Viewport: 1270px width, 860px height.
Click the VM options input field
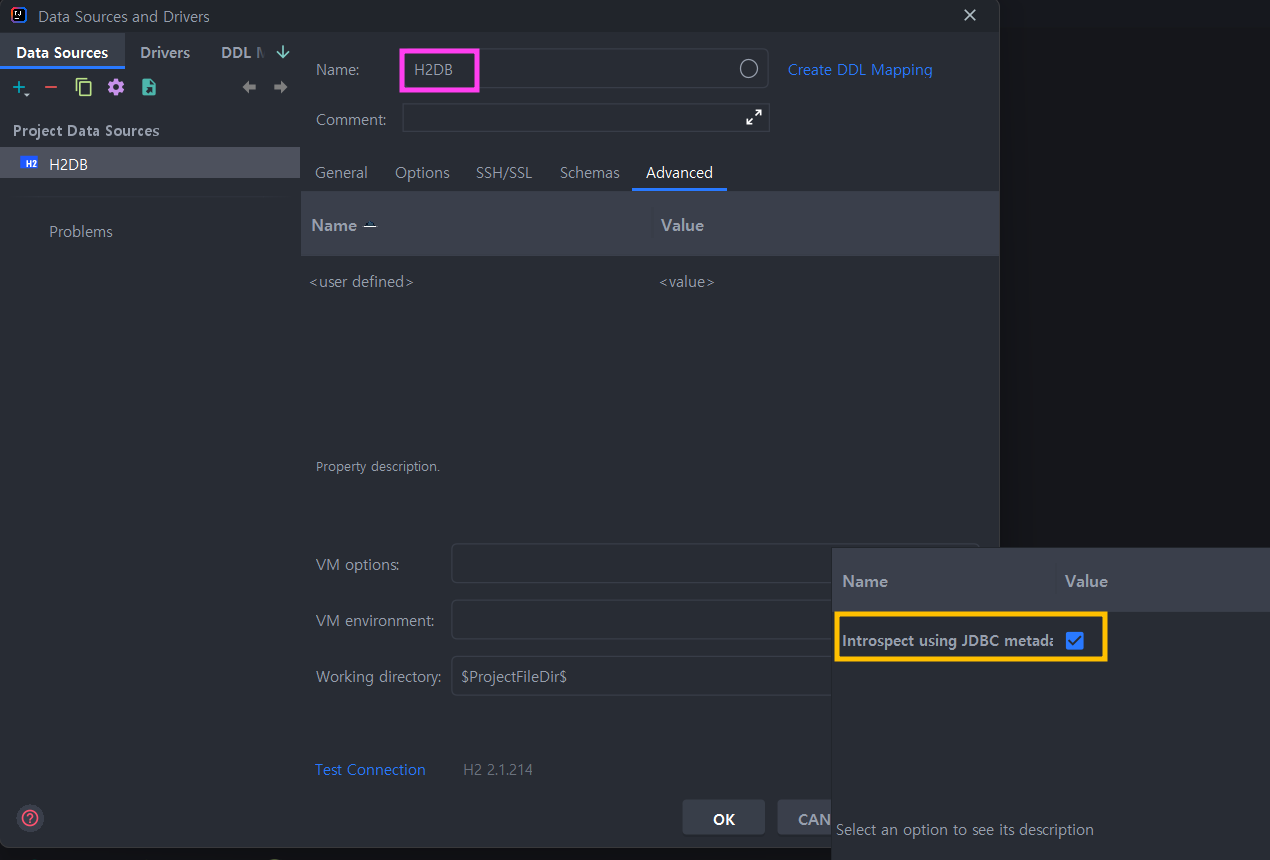coord(642,564)
